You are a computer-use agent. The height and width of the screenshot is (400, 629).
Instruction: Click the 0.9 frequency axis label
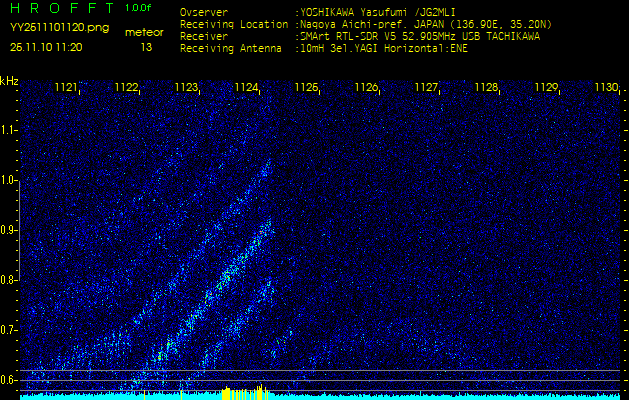point(8,230)
